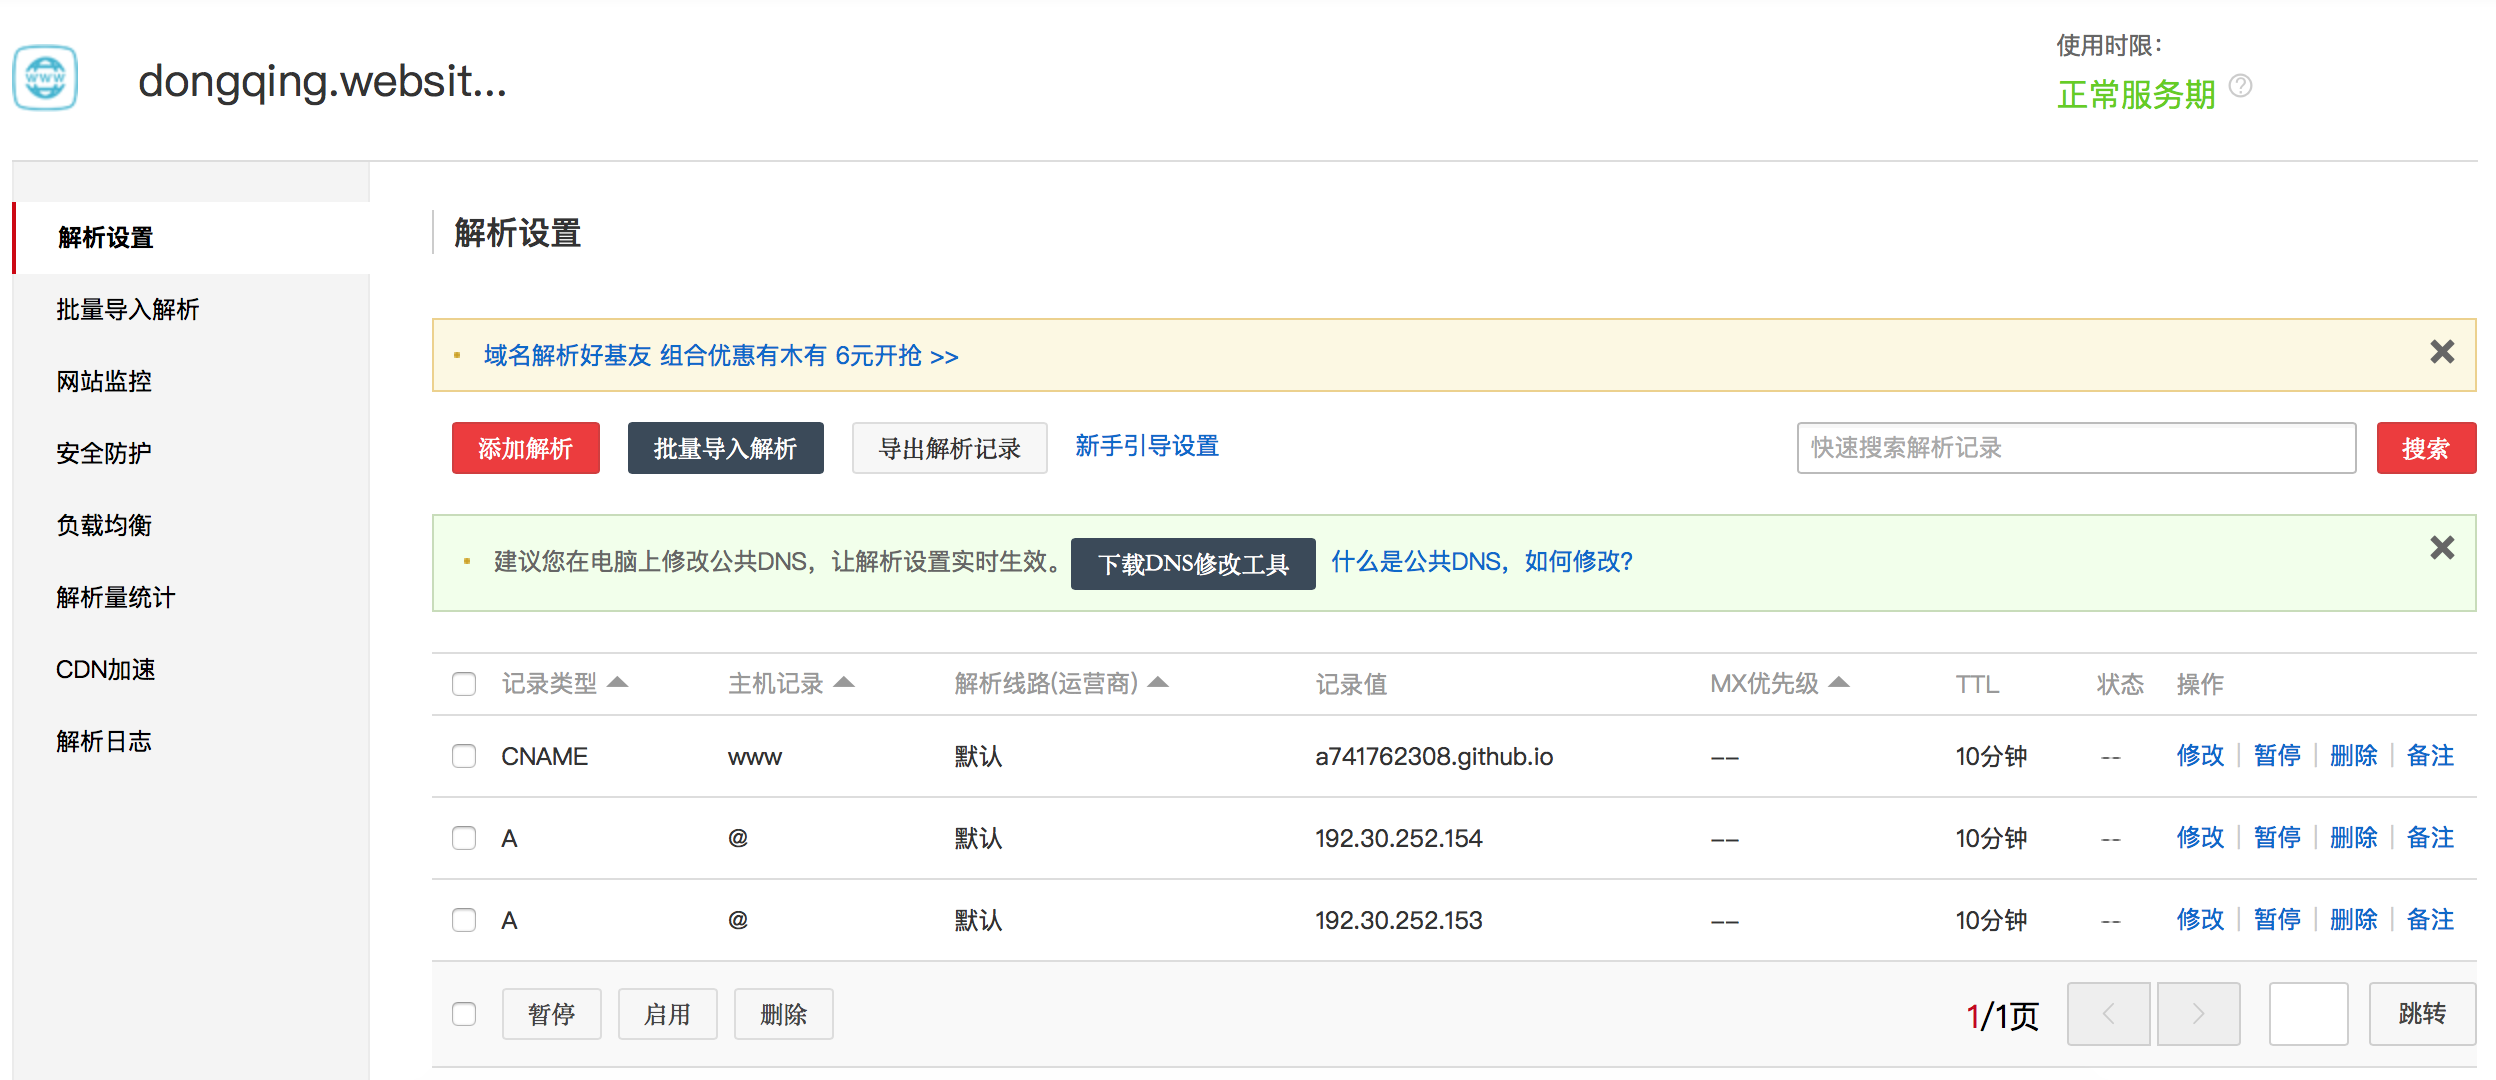2496x1080 pixels.
Task: Sort by 记录类型 column arrow
Action: pos(617,682)
